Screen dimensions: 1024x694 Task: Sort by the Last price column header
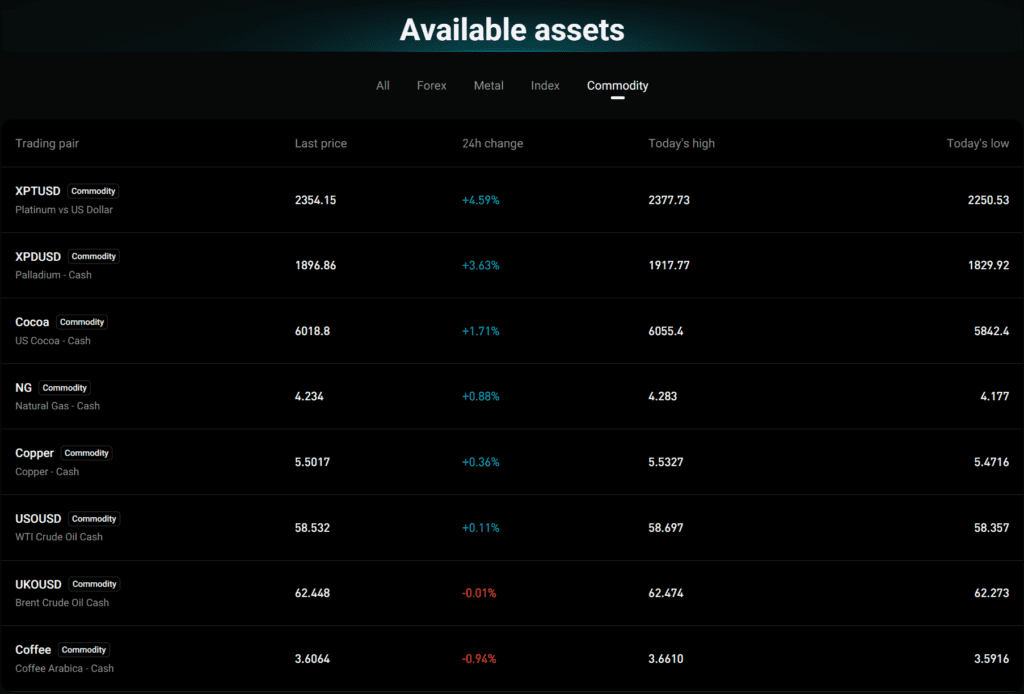coord(320,144)
